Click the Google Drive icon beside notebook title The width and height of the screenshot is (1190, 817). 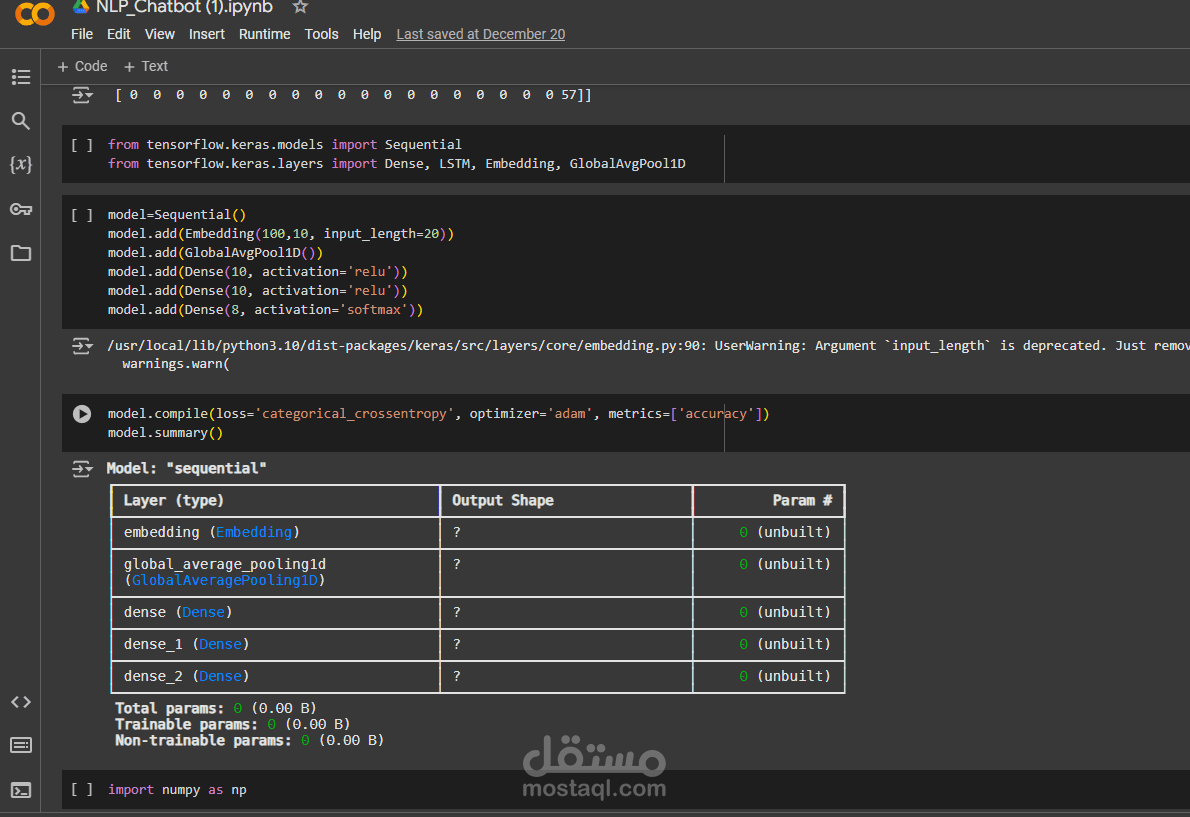(x=80, y=7)
